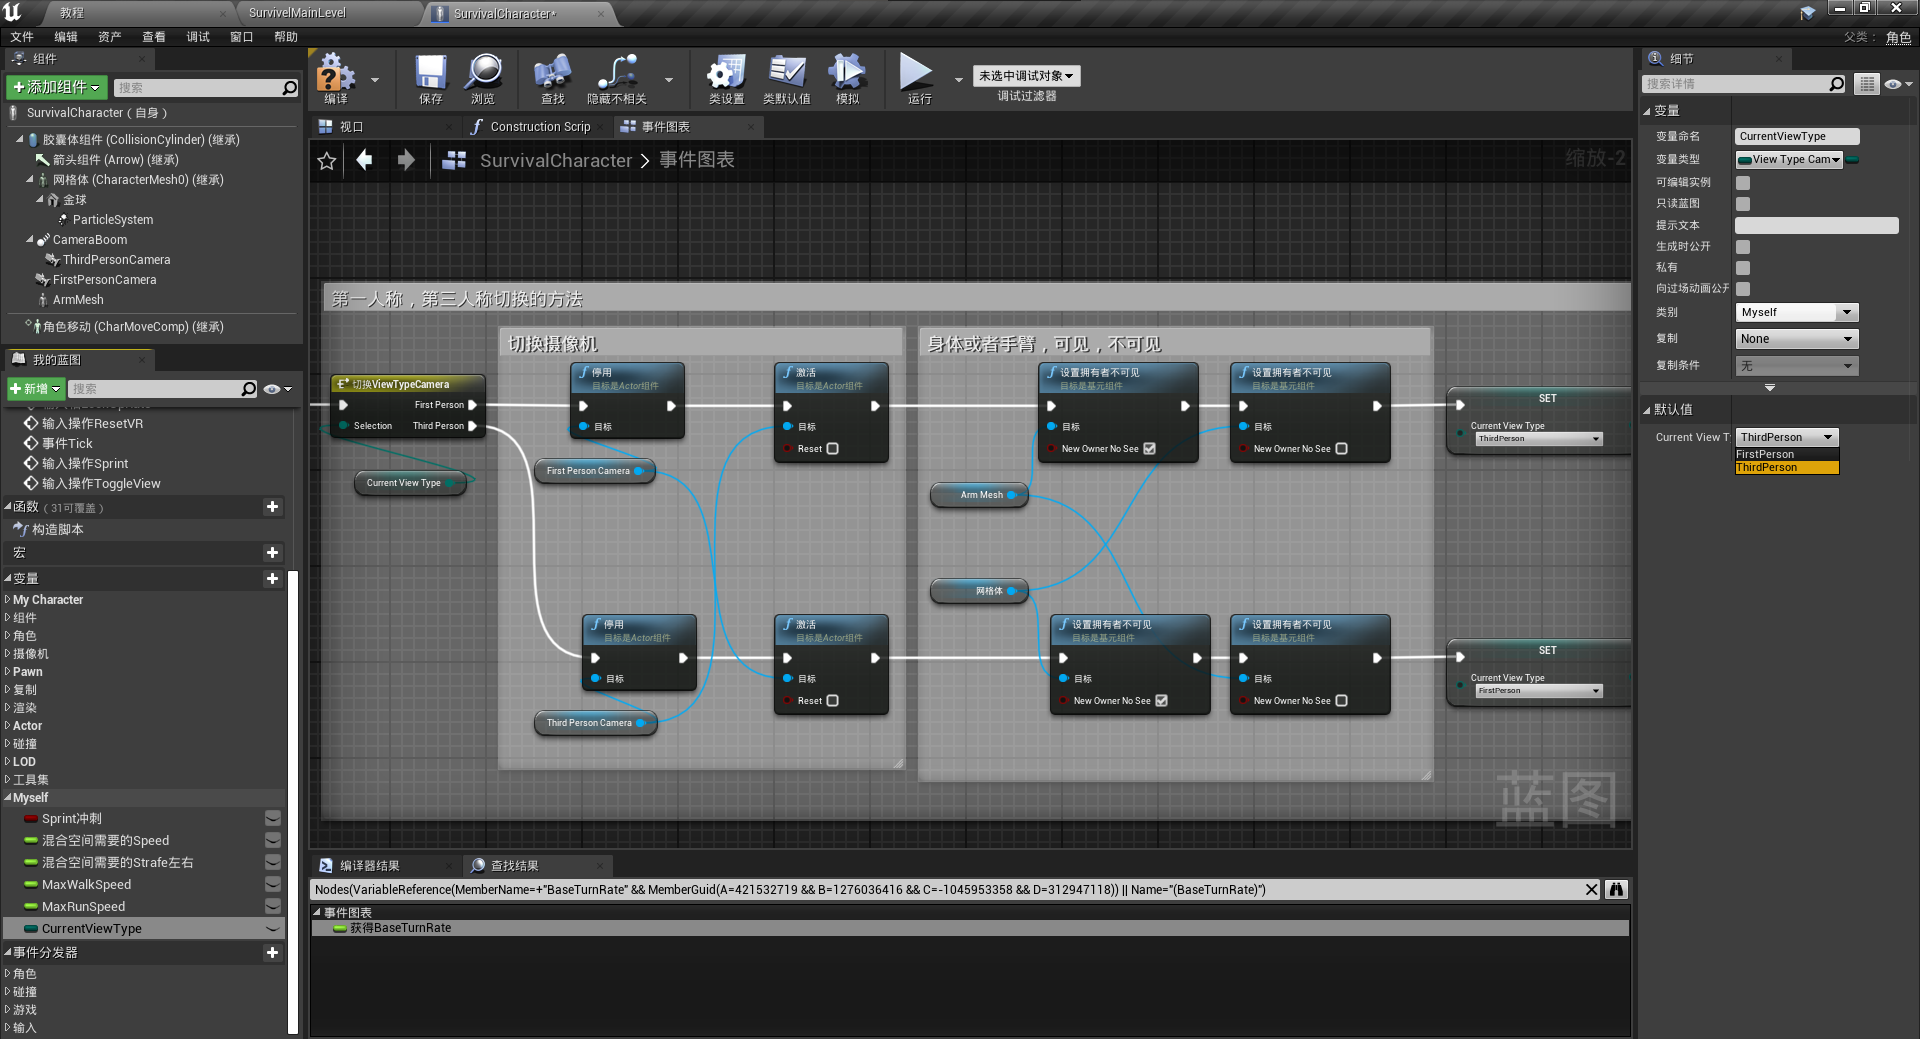Add a new macro with plus icon
Screen dimensions: 1920x1039
coord(272,553)
